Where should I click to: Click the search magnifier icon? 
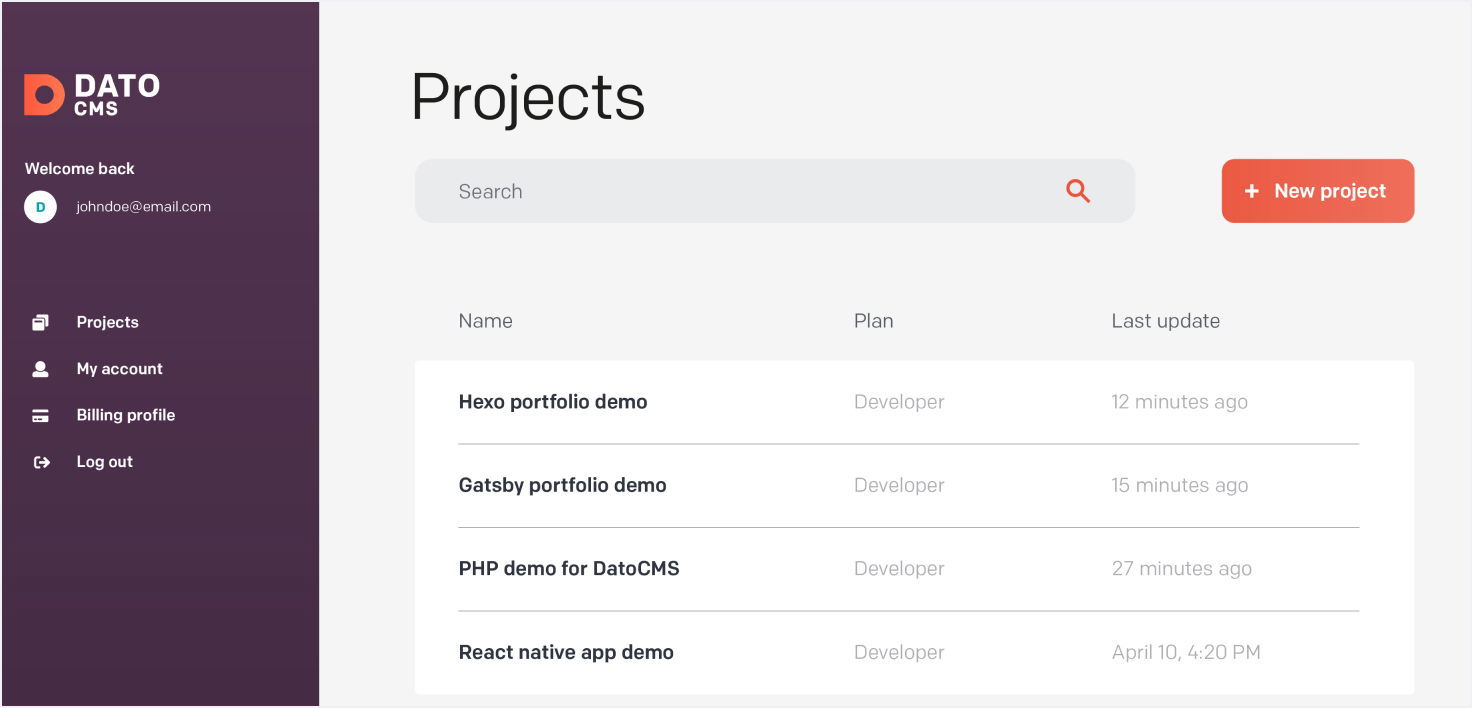point(1077,191)
